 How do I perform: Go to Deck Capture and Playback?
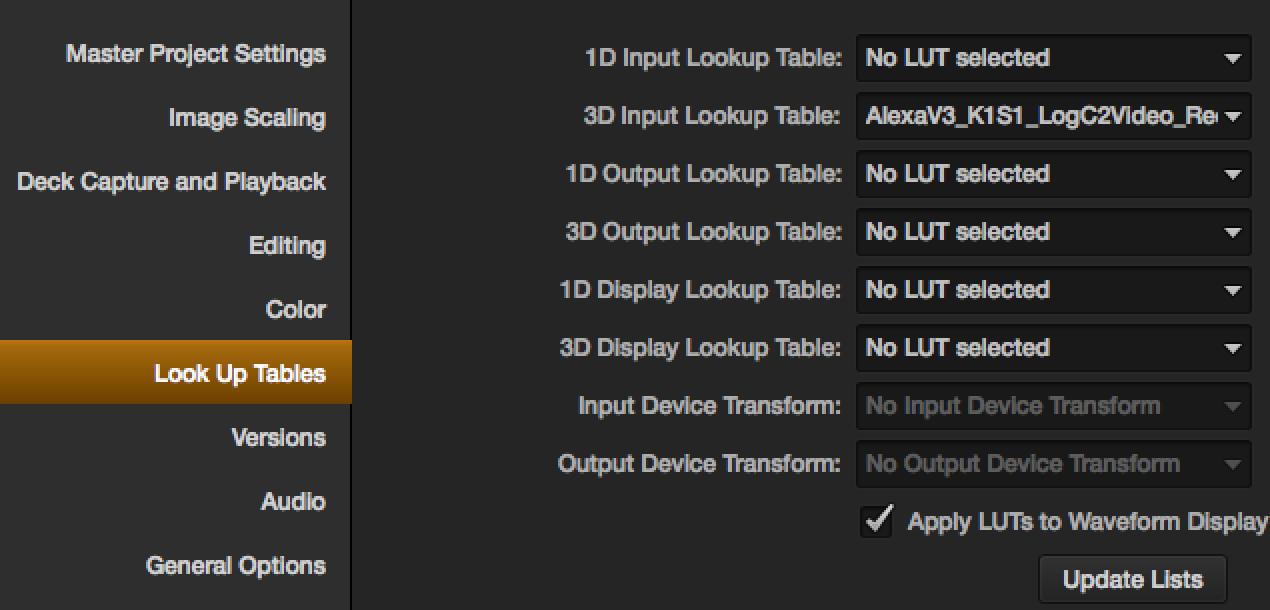coord(171,182)
